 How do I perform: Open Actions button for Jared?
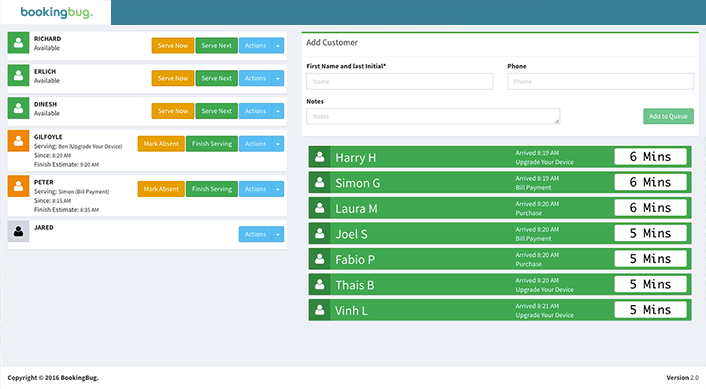coord(255,235)
